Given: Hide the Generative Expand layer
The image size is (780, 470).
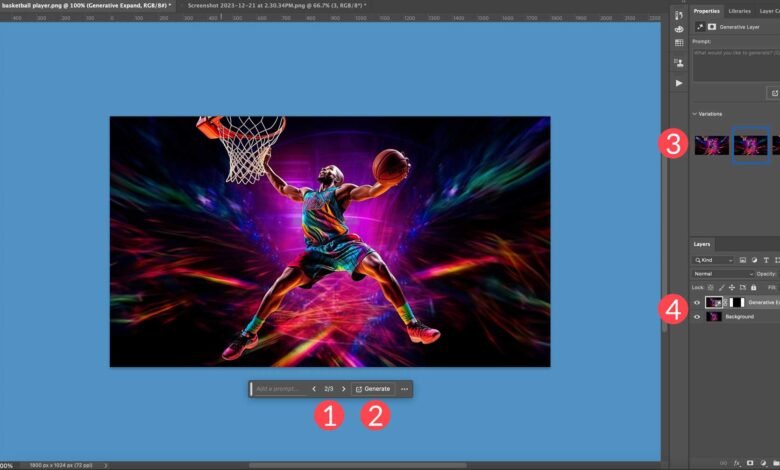Looking at the screenshot, I should 697,302.
